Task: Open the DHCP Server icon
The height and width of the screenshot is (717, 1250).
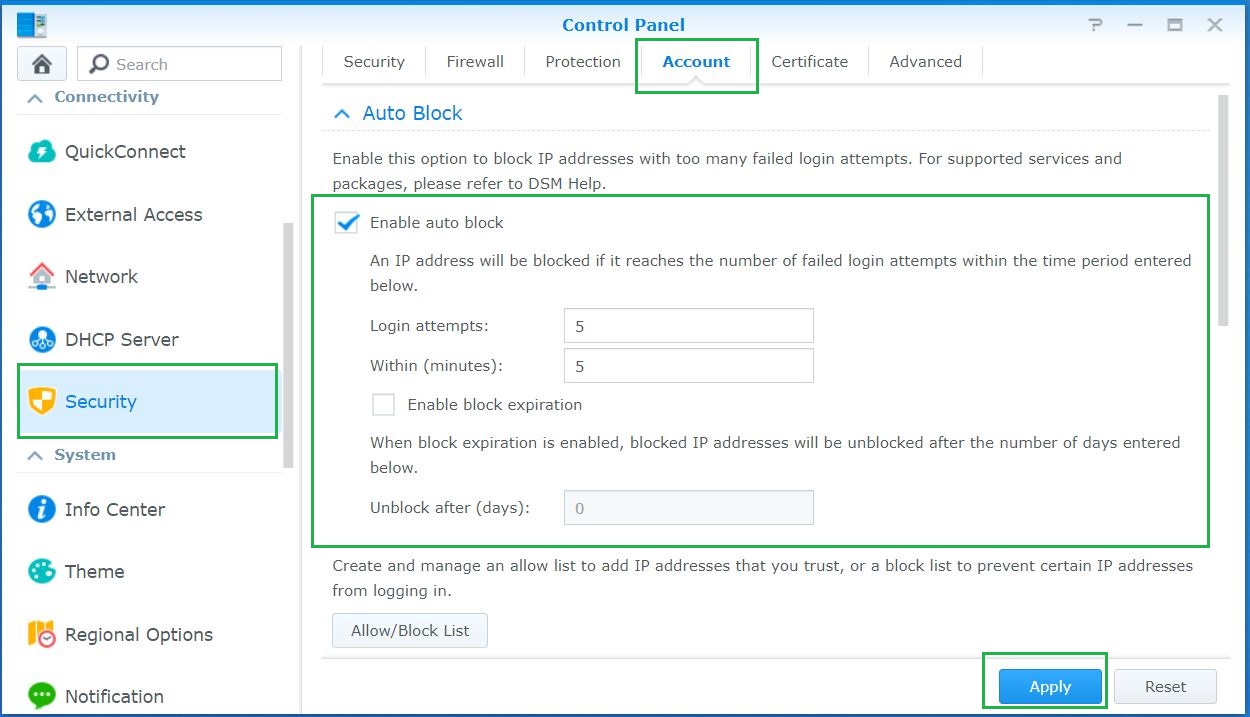Action: pyautogui.click(x=42, y=340)
